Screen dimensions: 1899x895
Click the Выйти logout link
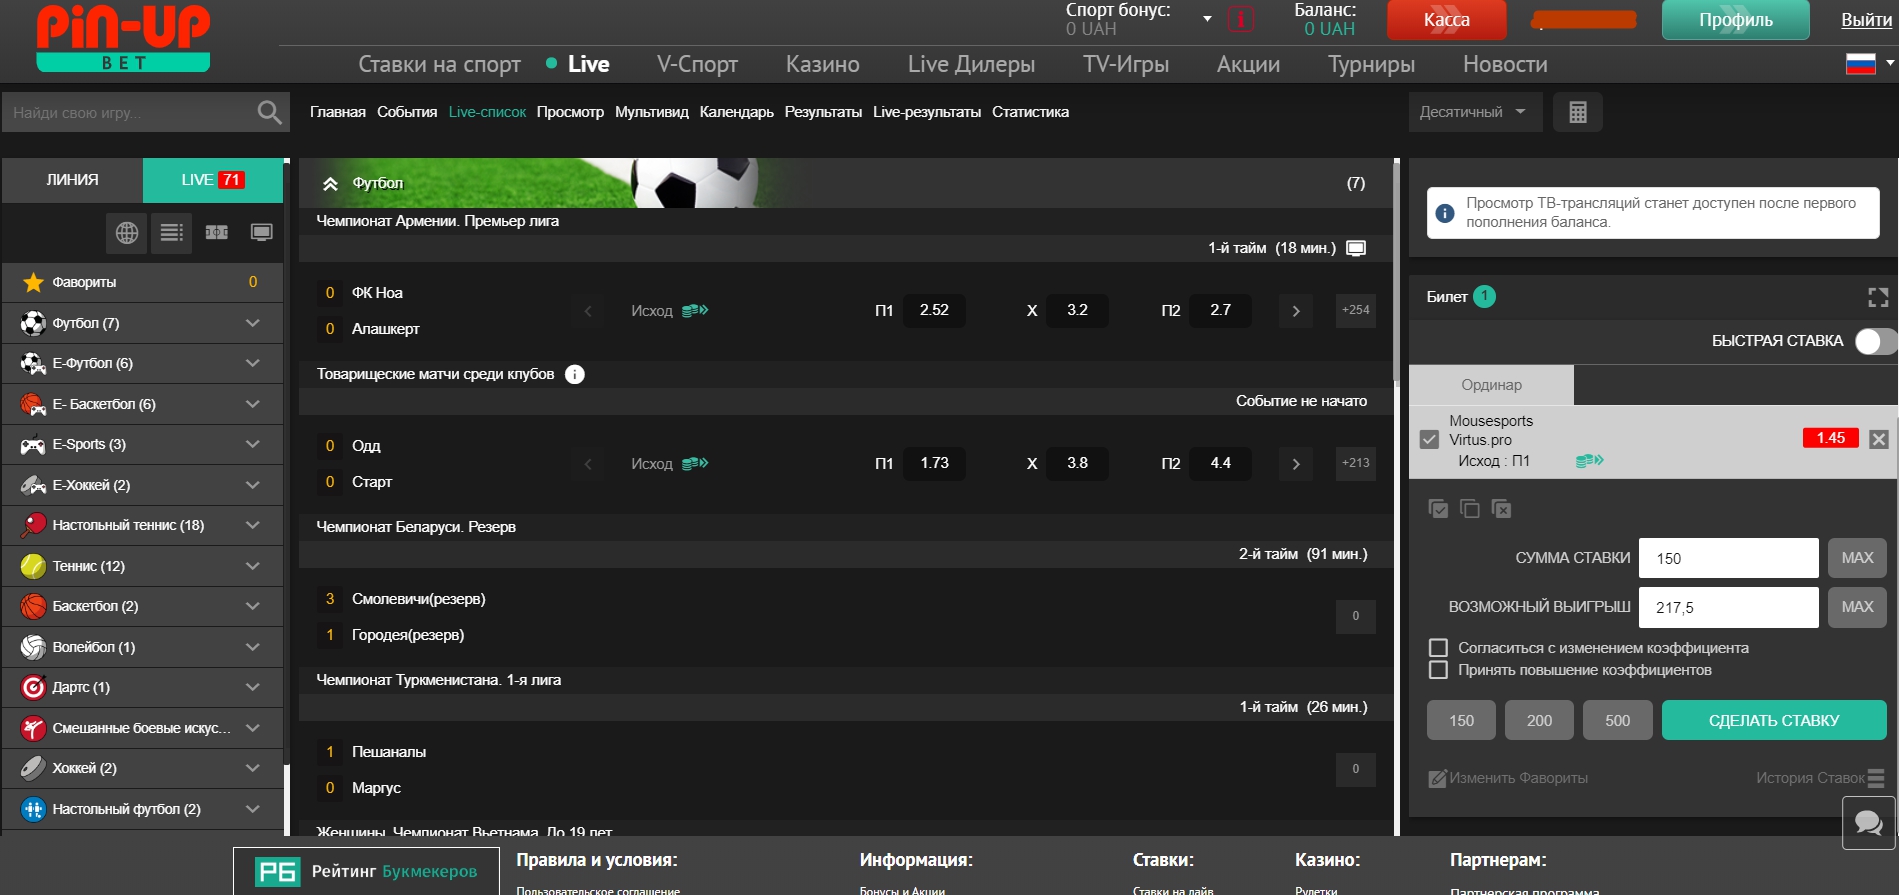1866,20
